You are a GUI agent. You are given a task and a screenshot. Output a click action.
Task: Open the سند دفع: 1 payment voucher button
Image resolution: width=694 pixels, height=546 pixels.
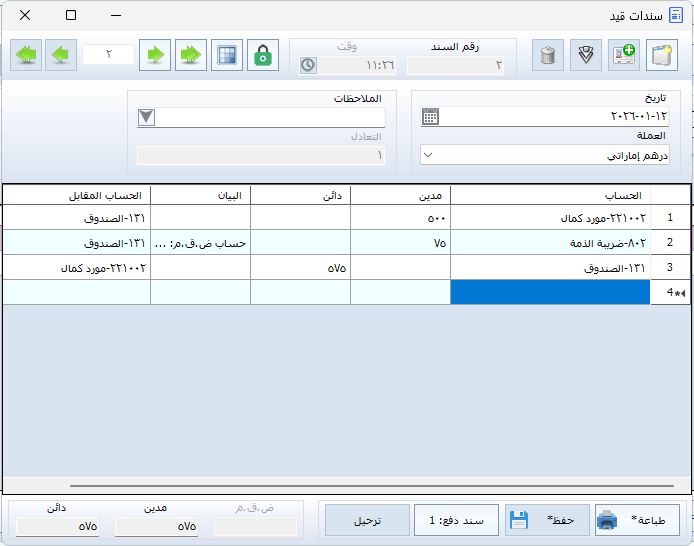click(x=456, y=520)
